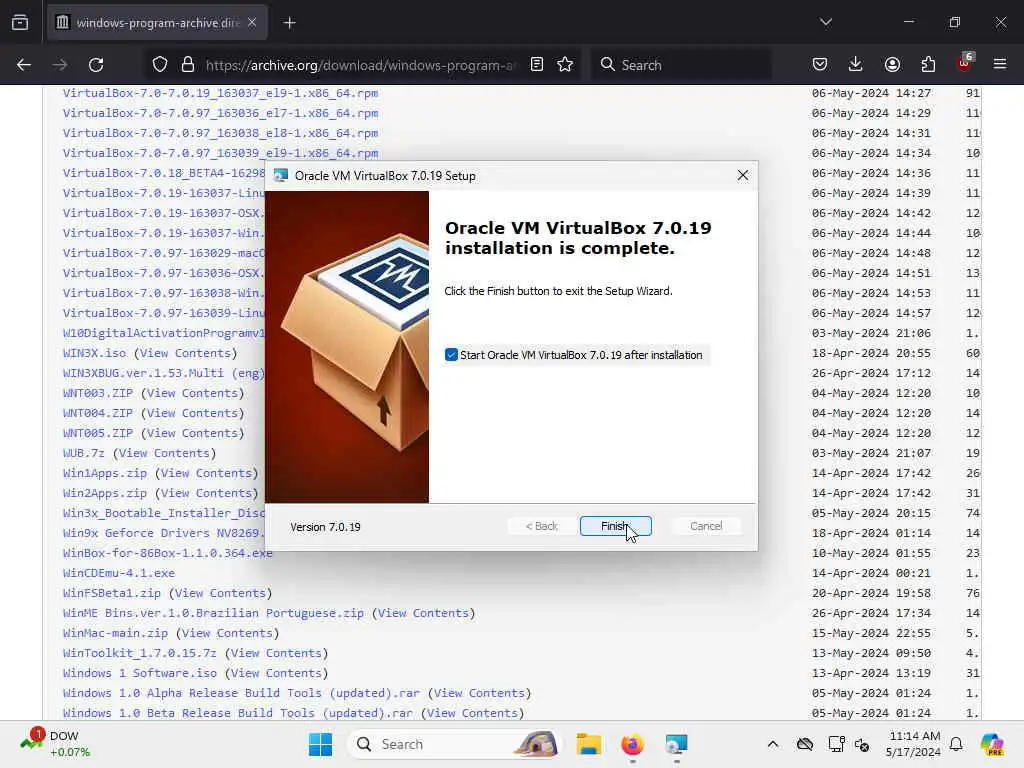Click the muted volume tray icon
The image size is (1024, 768).
tap(862, 744)
